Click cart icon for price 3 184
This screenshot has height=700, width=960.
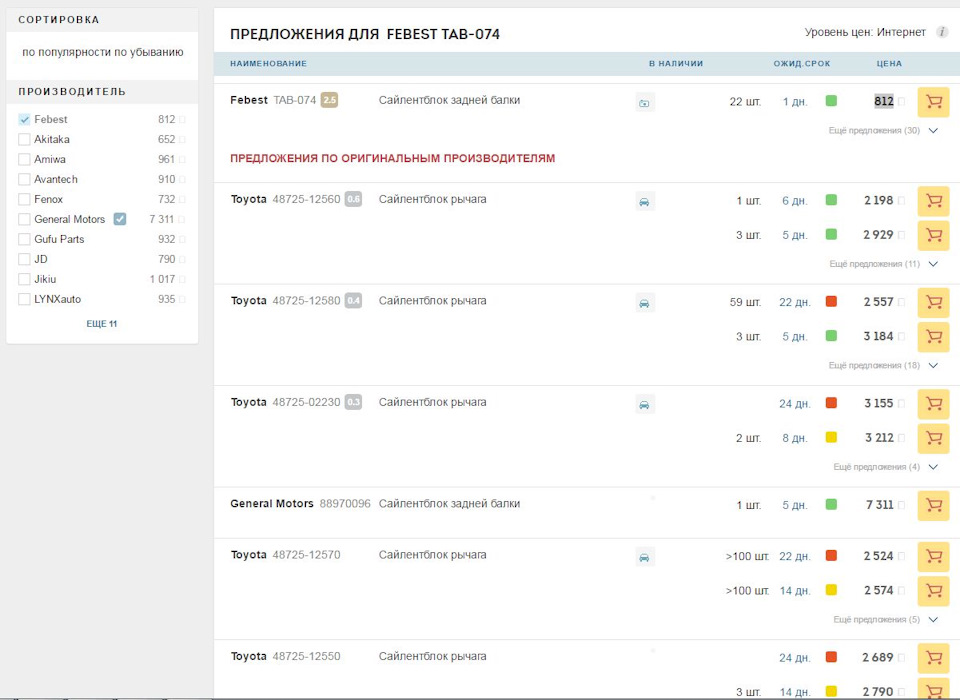(933, 337)
